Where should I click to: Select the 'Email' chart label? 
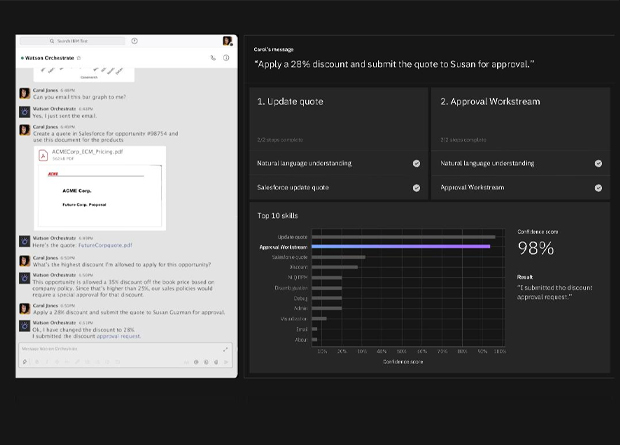302,329
